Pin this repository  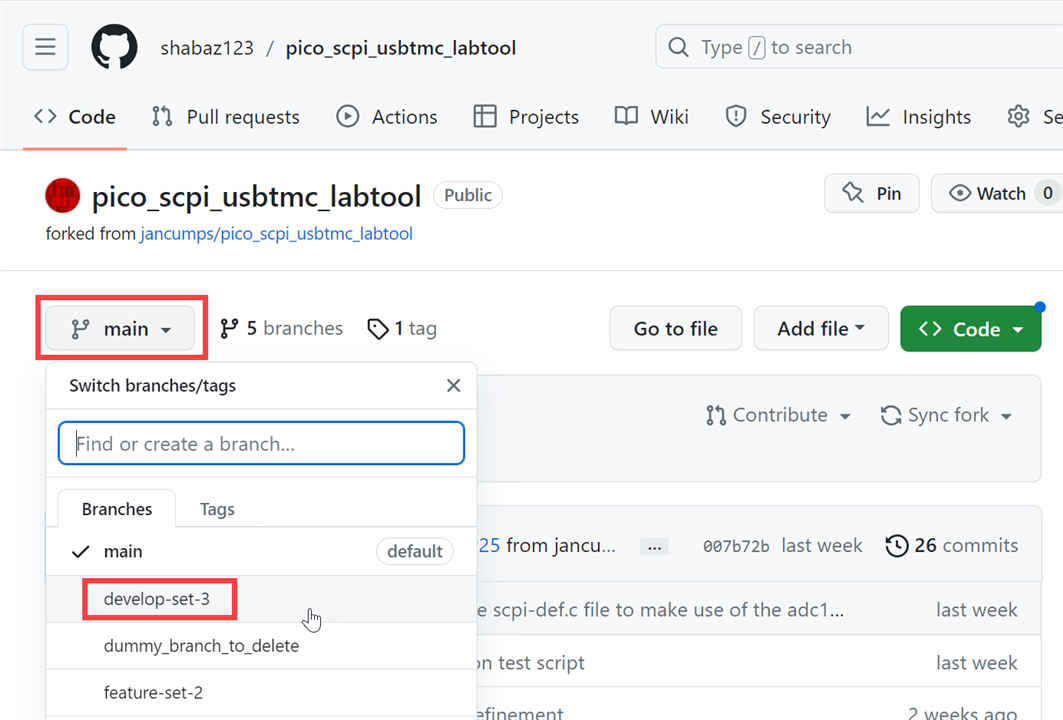(x=872, y=194)
